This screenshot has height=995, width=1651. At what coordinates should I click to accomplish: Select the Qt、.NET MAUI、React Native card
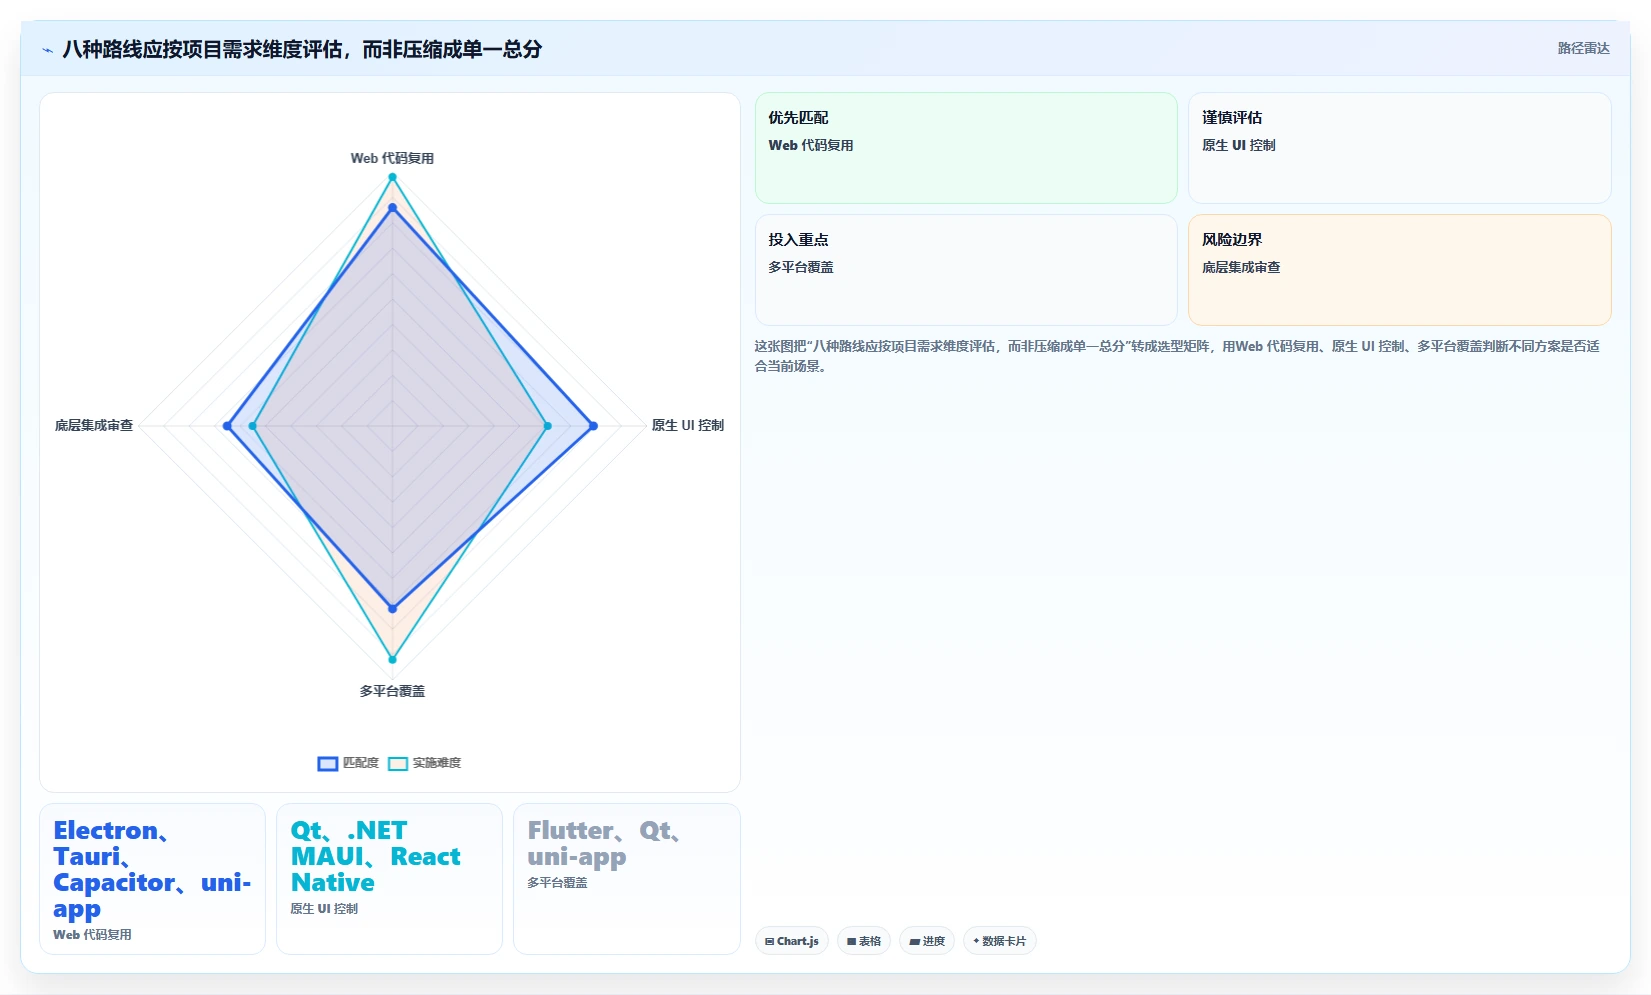pos(390,879)
